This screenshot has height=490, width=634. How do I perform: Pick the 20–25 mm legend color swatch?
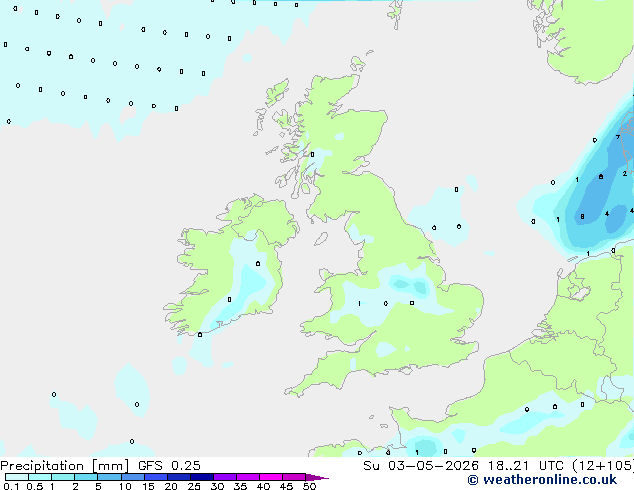[179, 477]
